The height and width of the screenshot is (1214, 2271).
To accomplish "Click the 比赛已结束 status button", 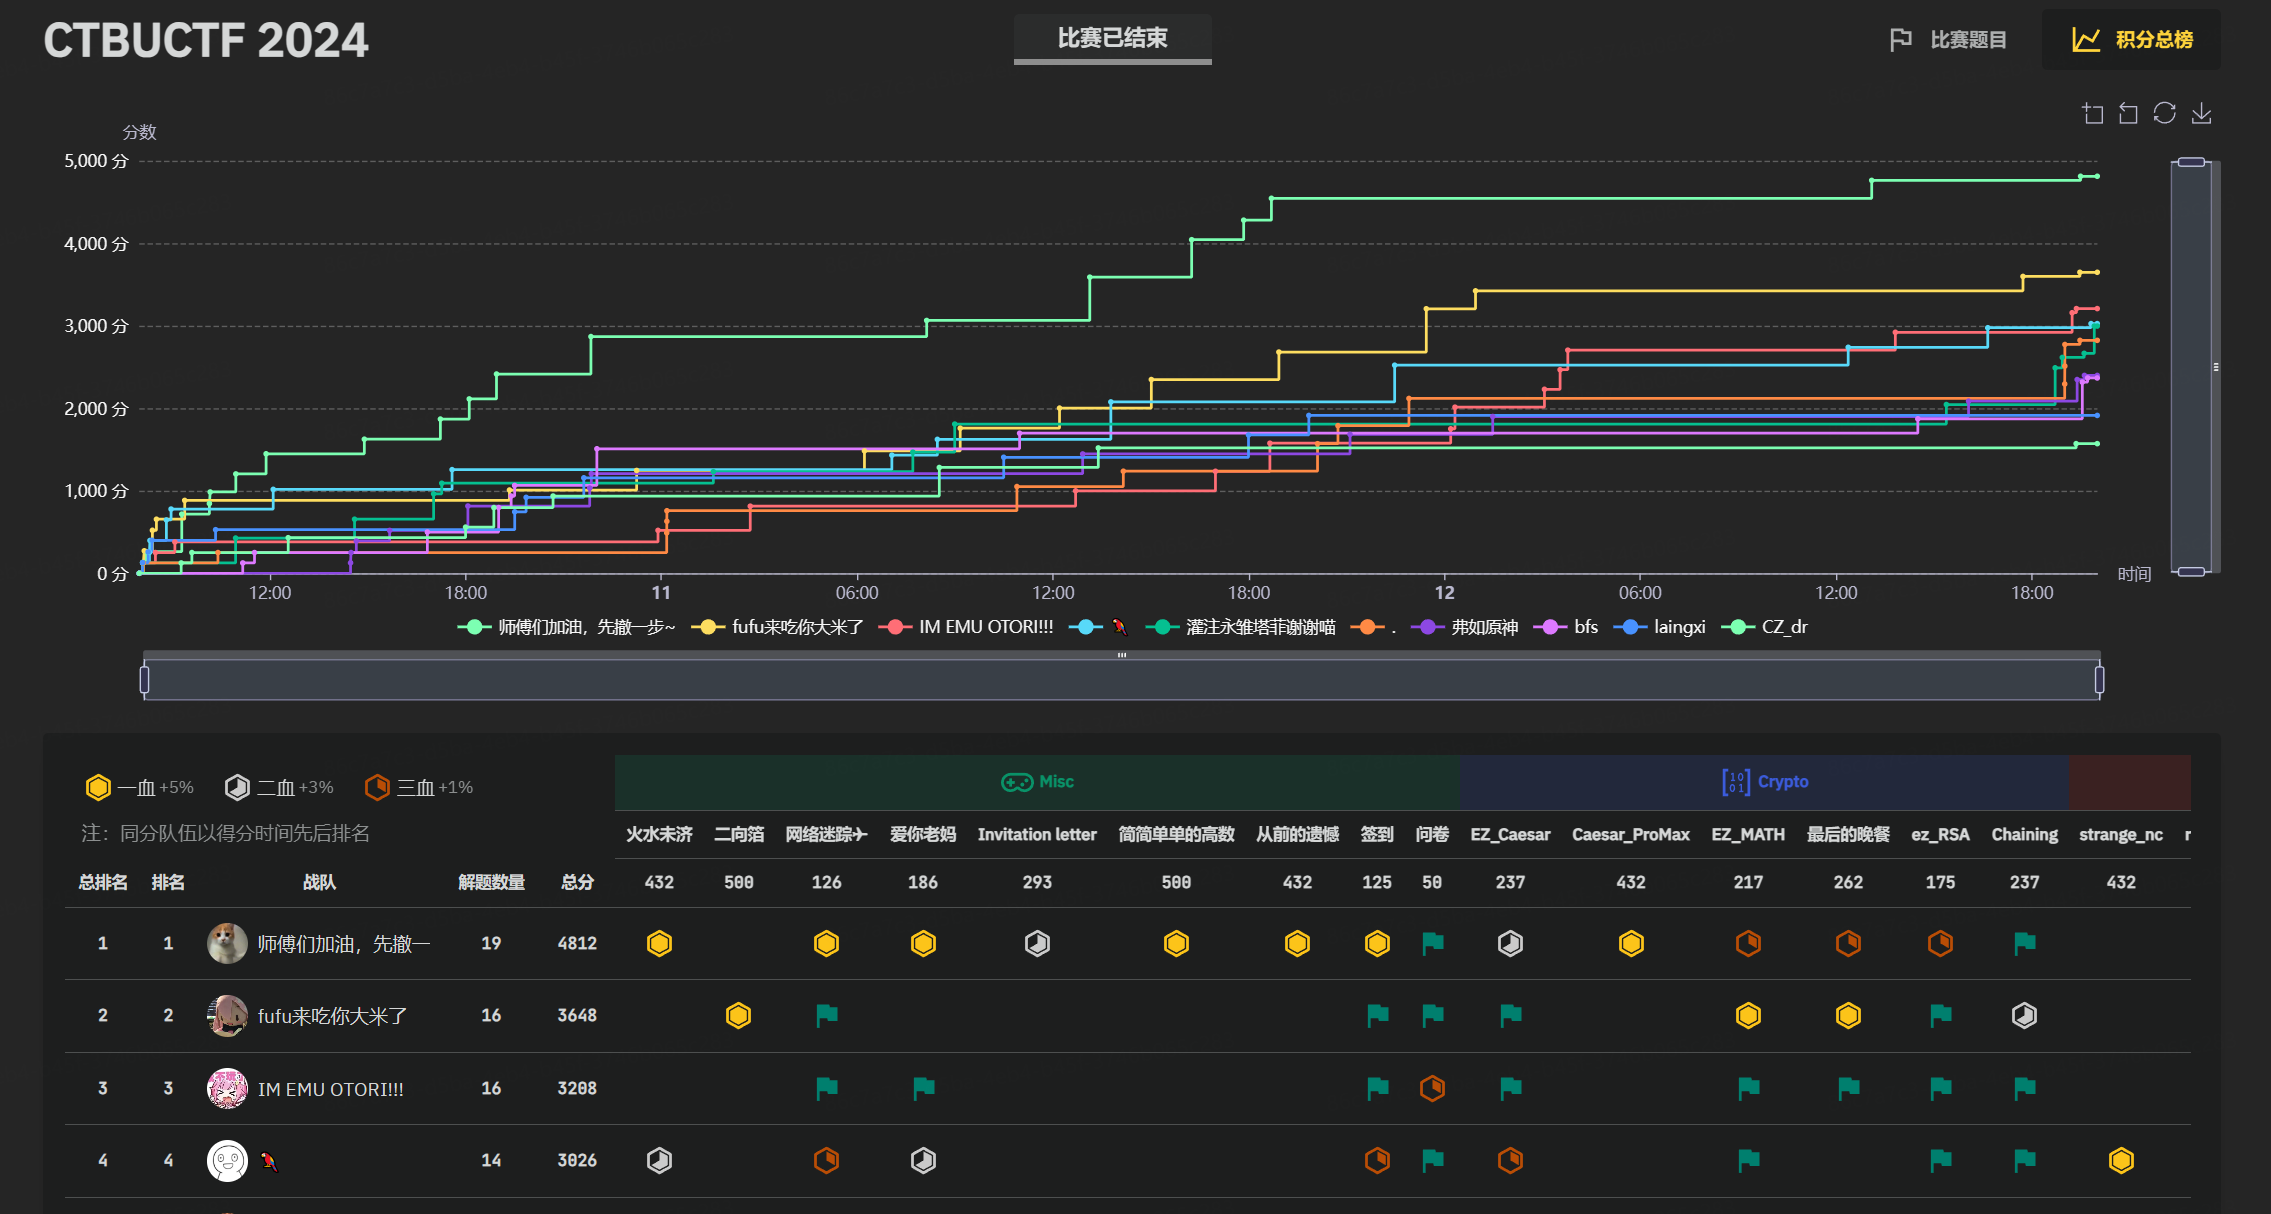I will [x=1113, y=39].
